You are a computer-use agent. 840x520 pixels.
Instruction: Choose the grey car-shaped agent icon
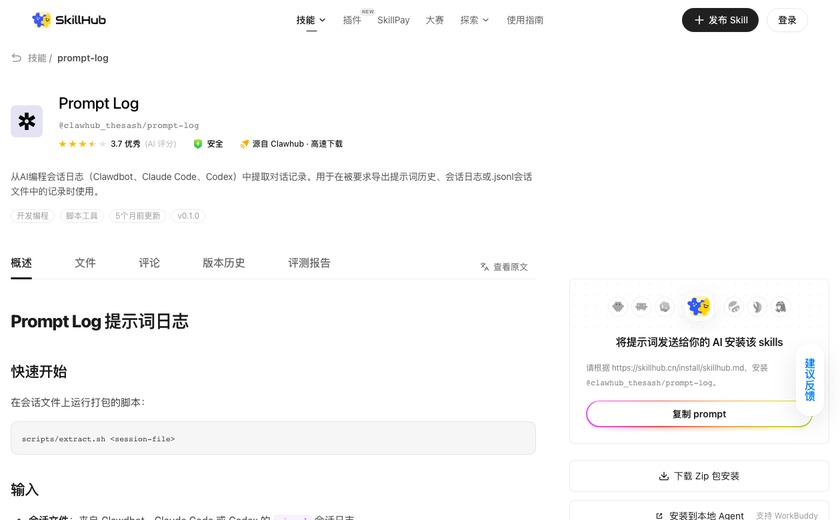pos(641,307)
